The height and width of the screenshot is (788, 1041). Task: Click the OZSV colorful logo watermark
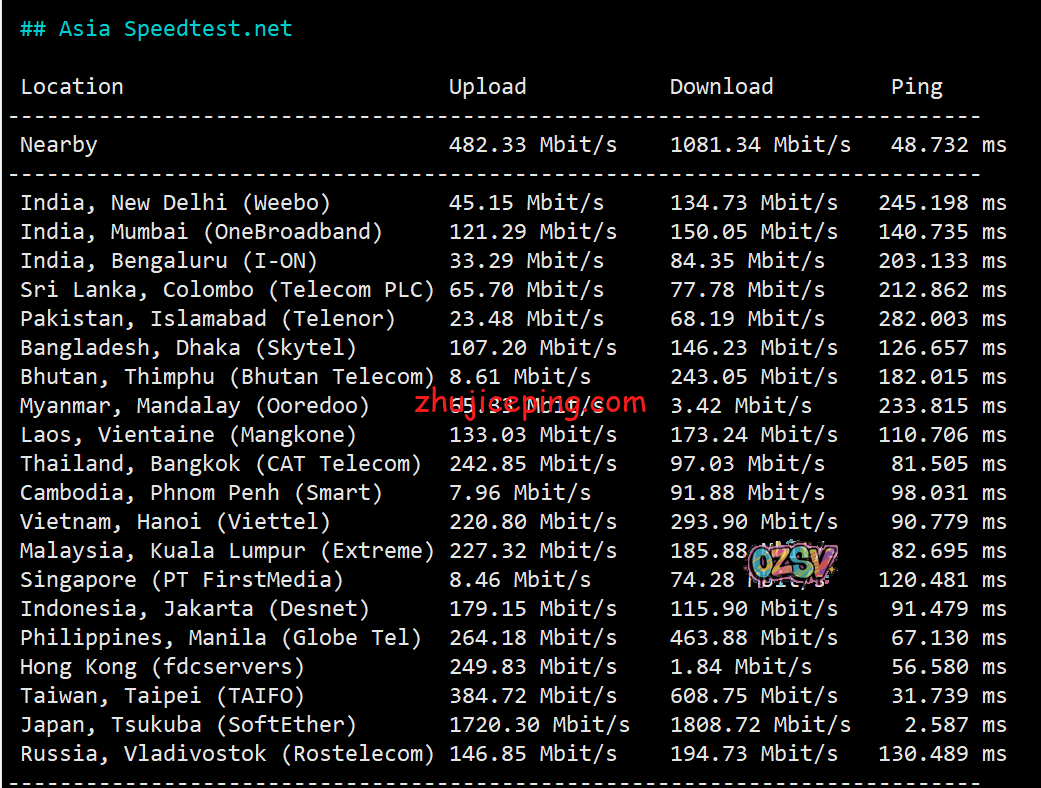click(x=791, y=566)
